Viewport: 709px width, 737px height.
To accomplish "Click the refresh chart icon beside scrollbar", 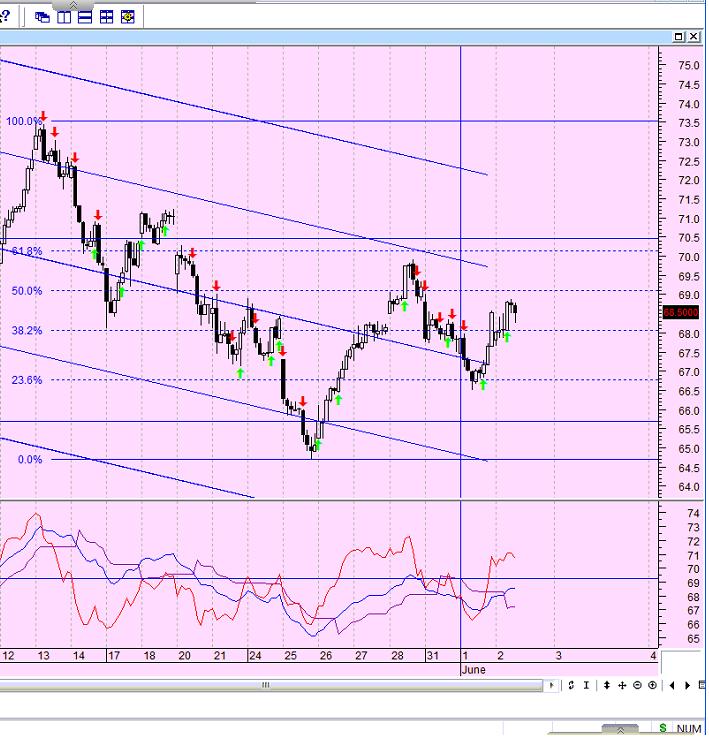I will coord(571,685).
